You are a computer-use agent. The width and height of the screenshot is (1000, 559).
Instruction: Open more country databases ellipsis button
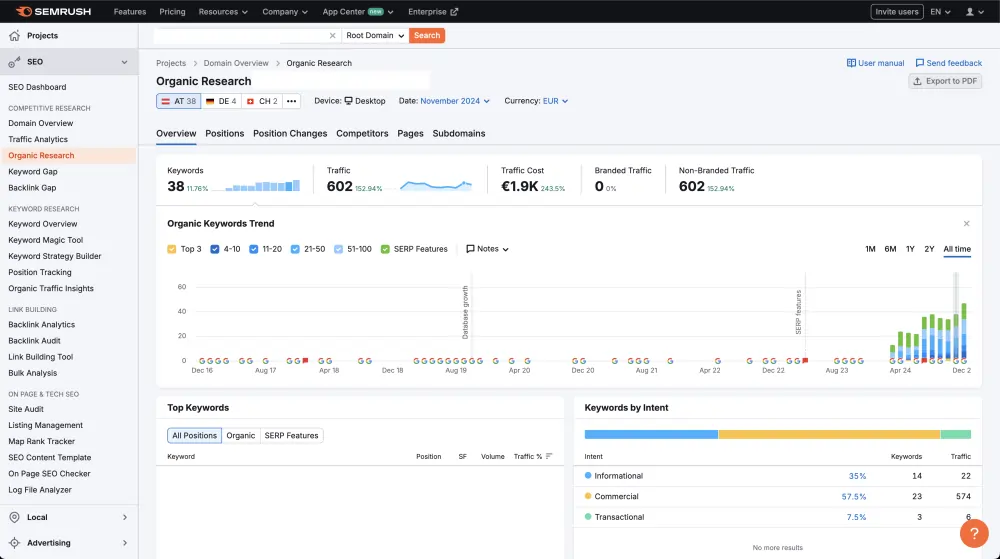coord(291,101)
